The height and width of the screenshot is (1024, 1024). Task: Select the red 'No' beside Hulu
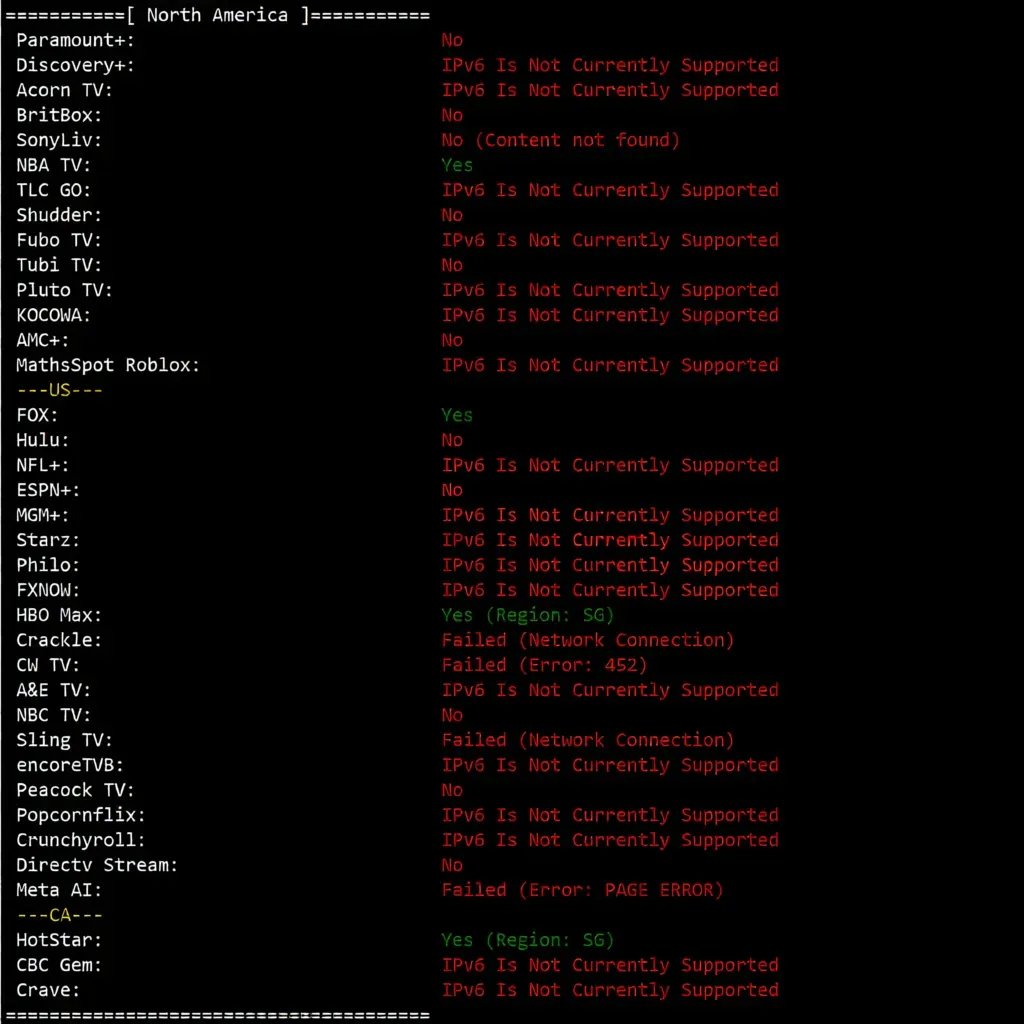coord(452,440)
